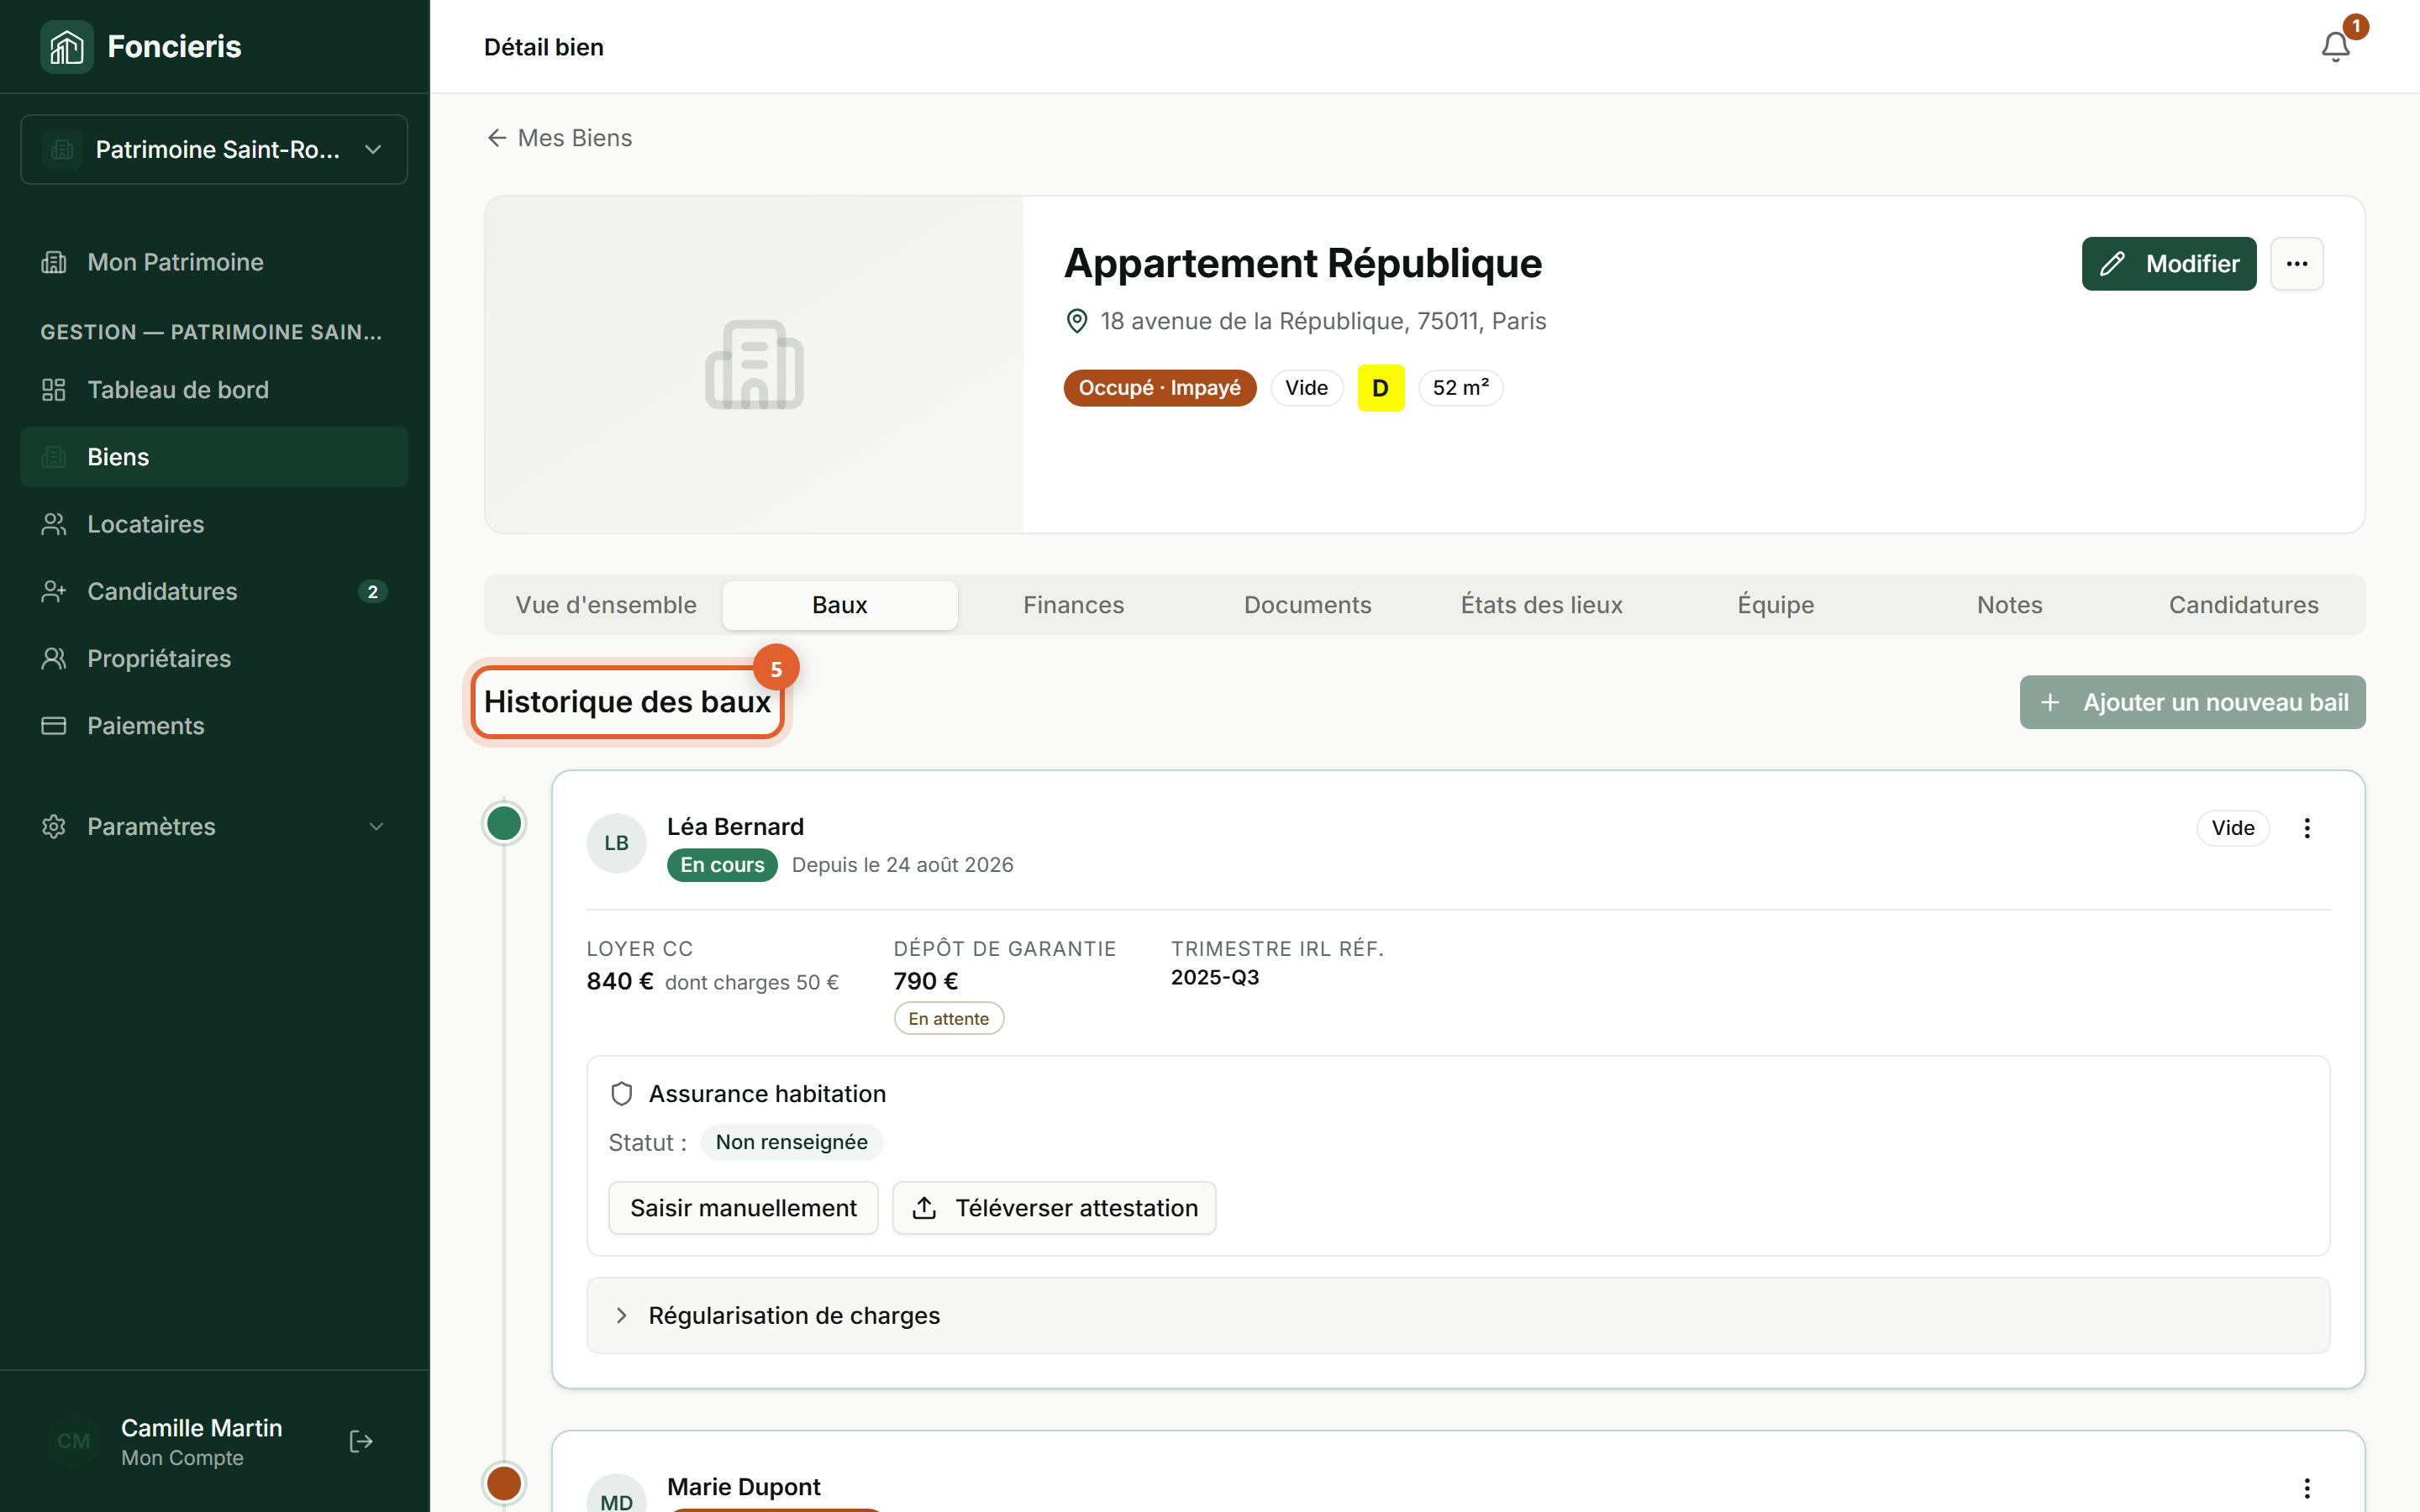Click the Non renseignée status badge

pos(791,1142)
